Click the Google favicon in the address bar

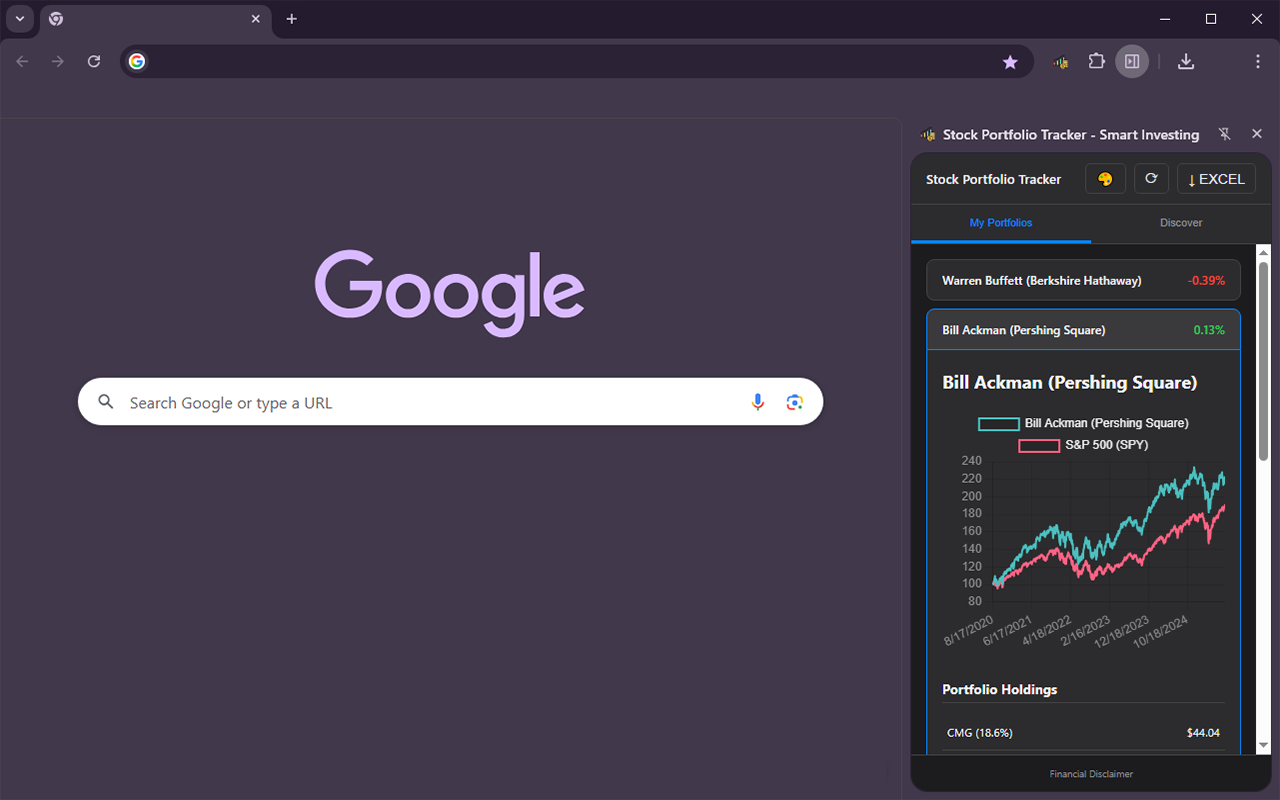pos(137,62)
